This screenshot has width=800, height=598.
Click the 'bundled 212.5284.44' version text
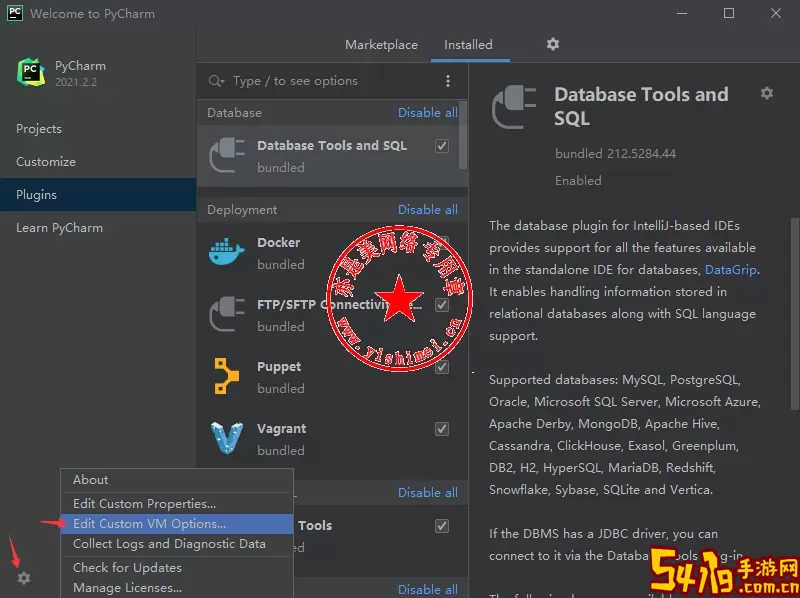615,154
